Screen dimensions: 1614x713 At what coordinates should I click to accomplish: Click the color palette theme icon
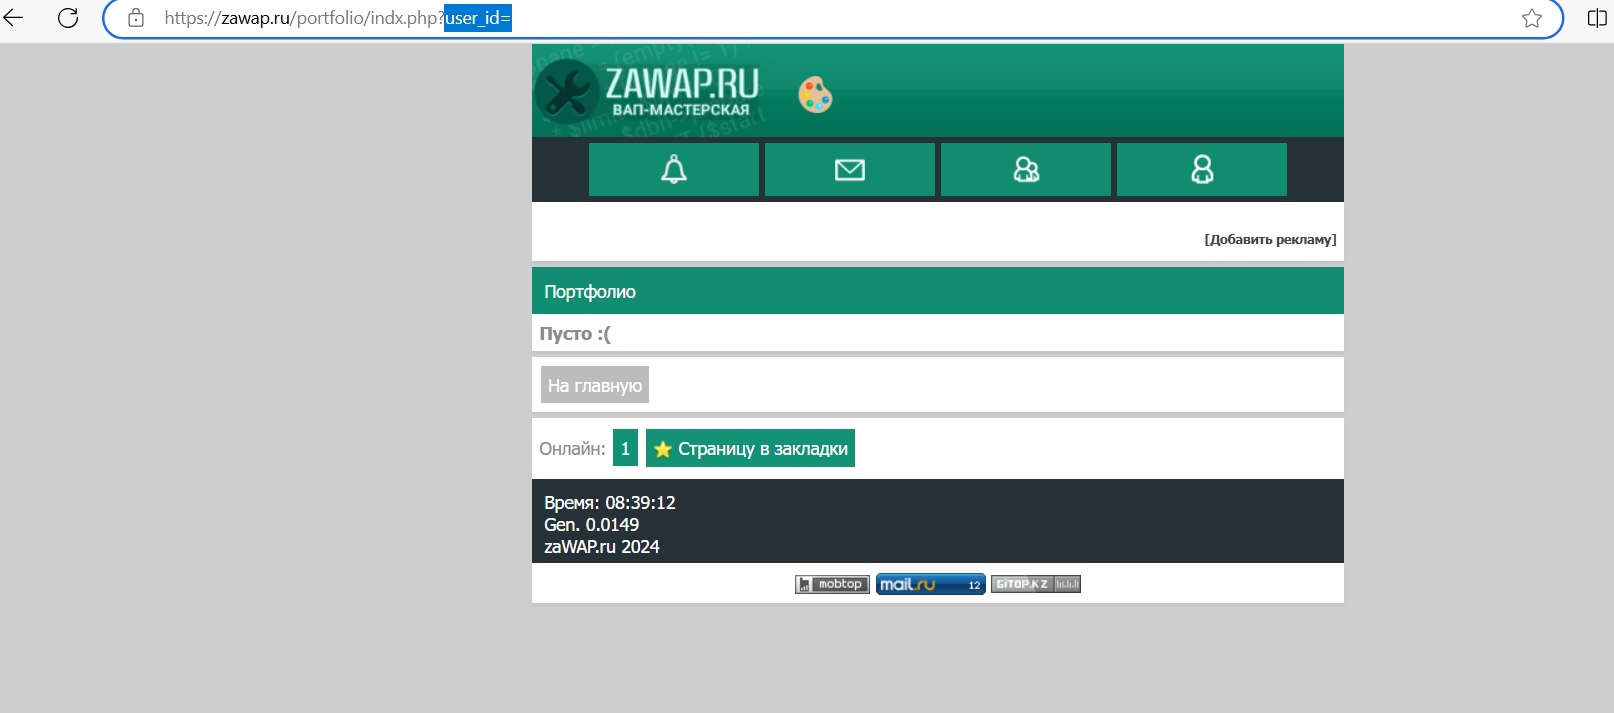[815, 96]
